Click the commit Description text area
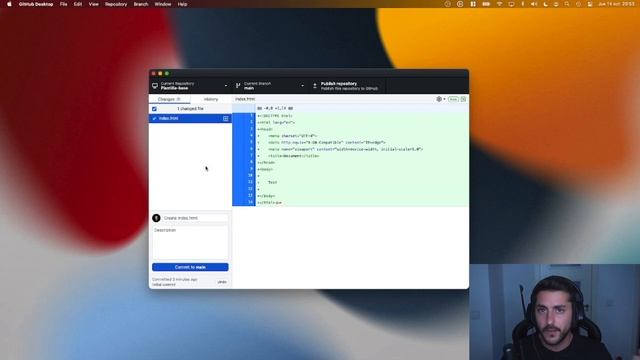 click(x=190, y=242)
